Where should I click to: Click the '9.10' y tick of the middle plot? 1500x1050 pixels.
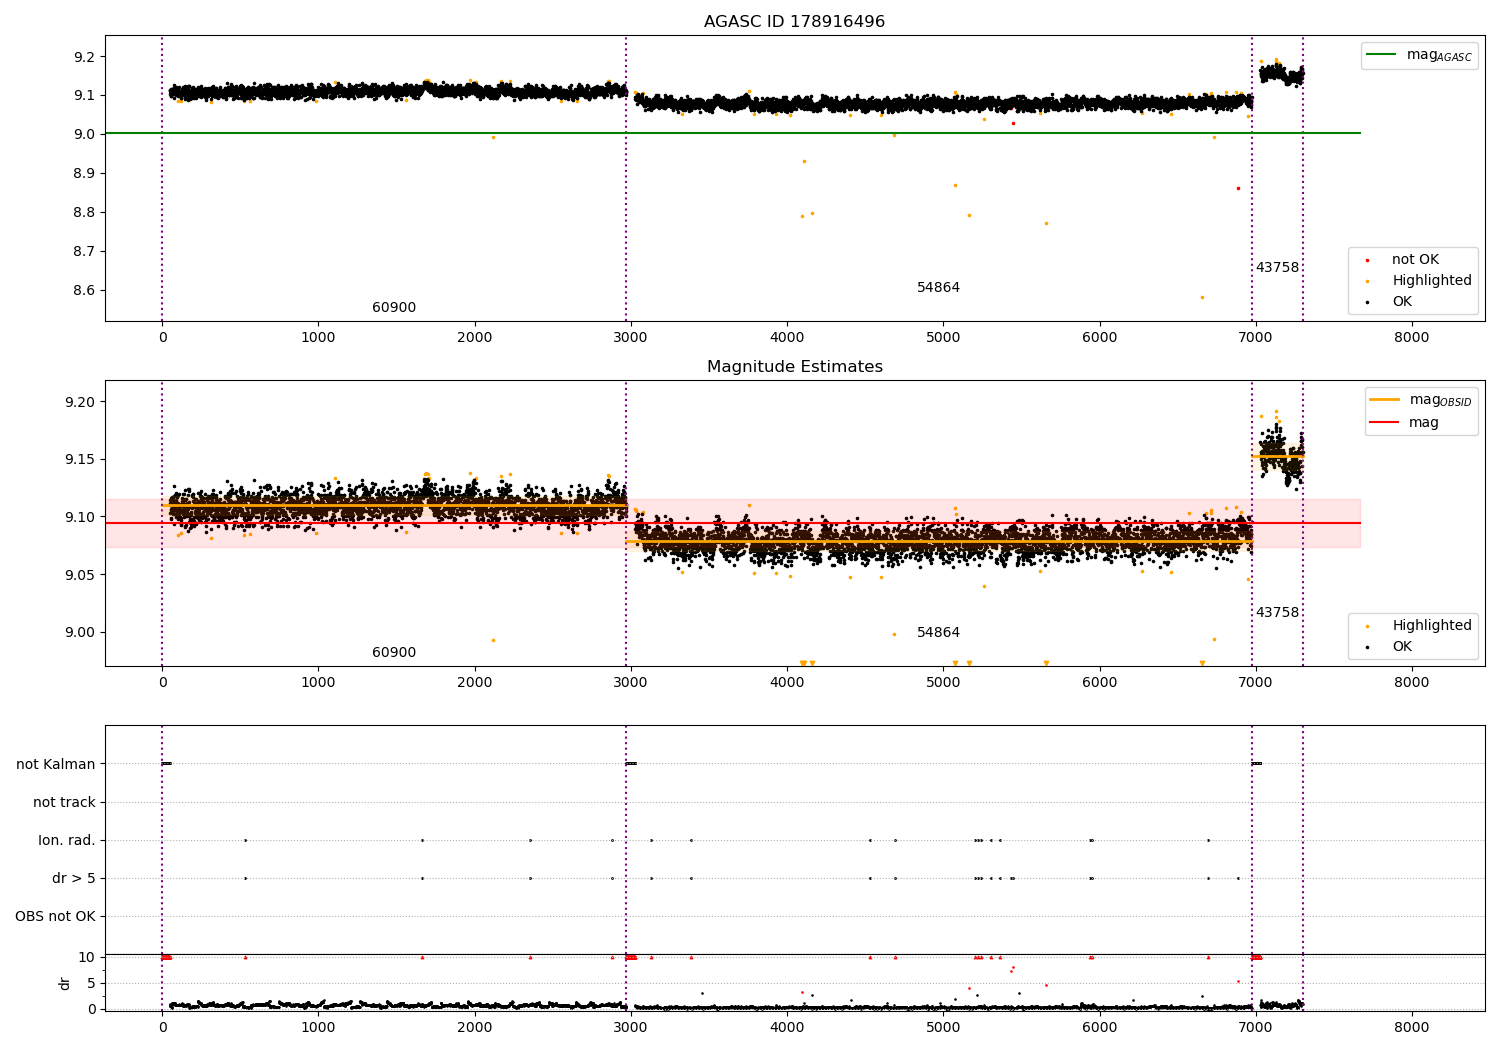tap(80, 517)
